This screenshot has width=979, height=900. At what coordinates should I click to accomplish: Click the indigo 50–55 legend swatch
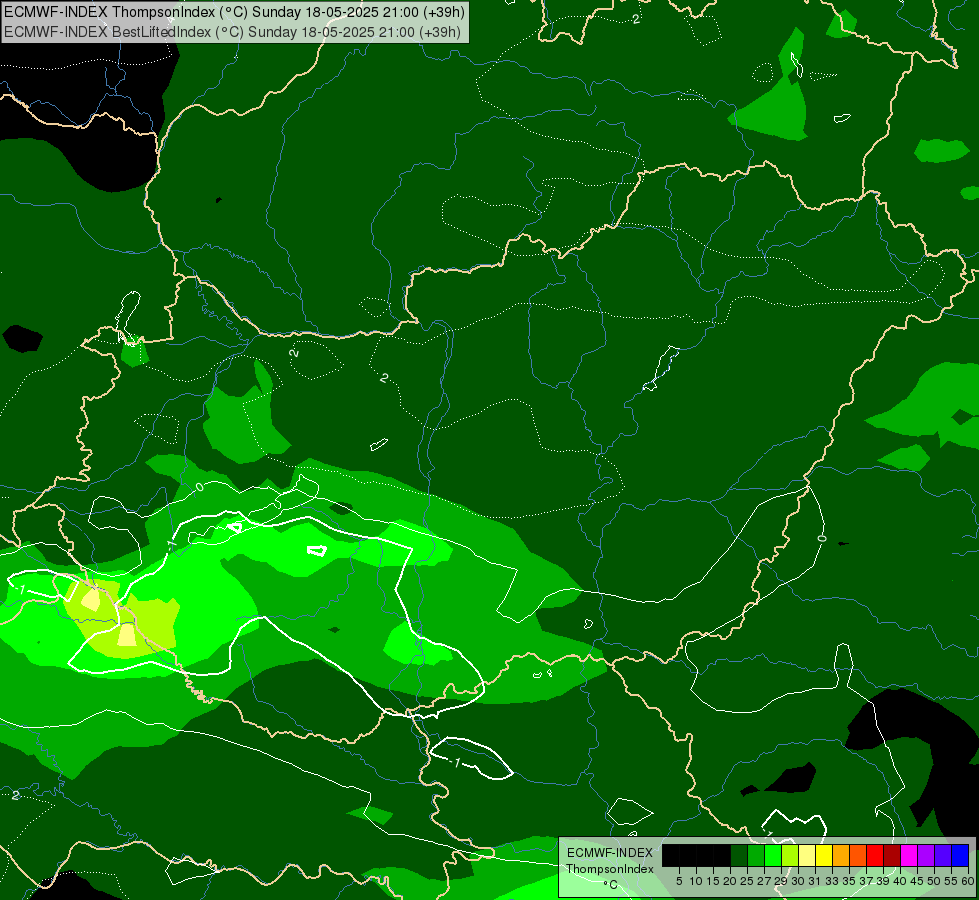[x=943, y=855]
